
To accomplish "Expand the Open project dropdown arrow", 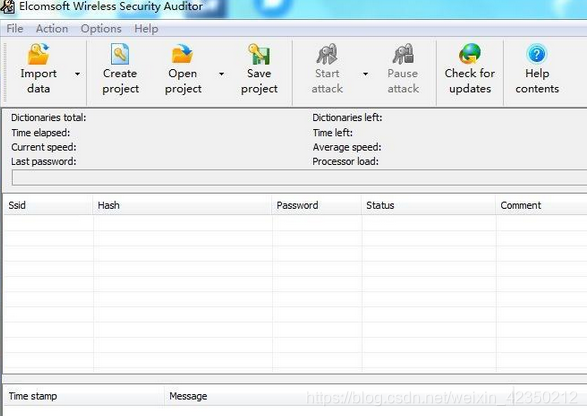I will (x=222, y=74).
